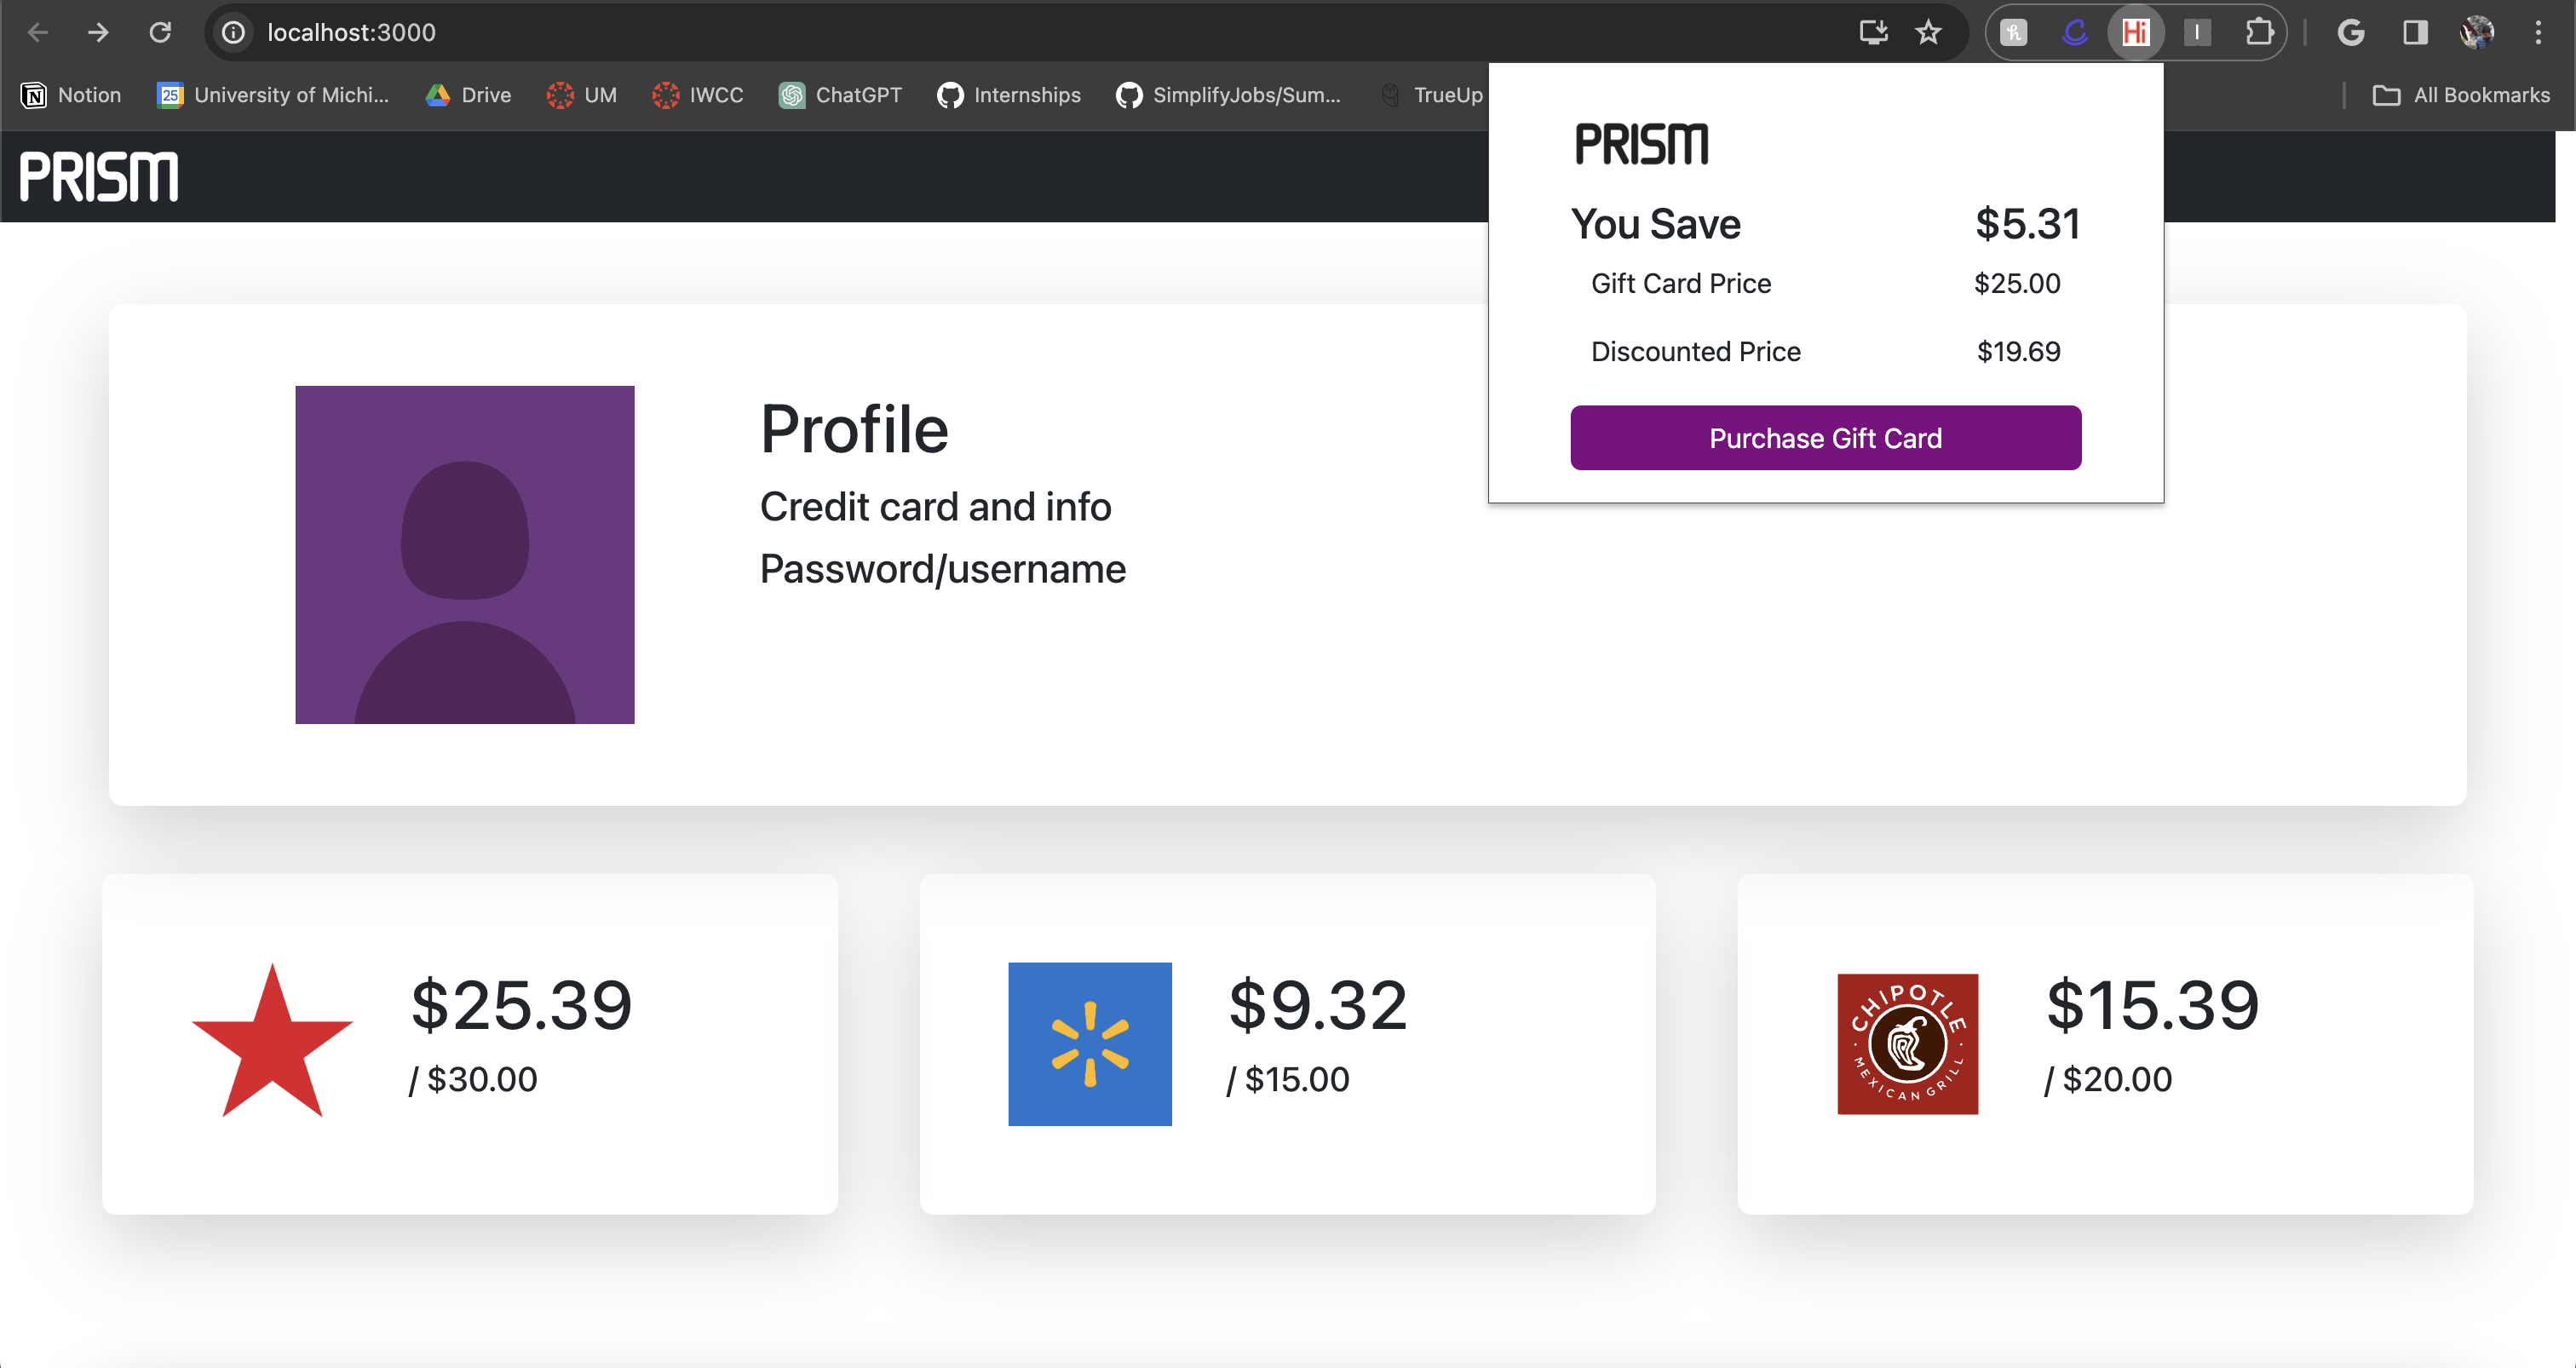Open the Hi extension icon
2576x1368 pixels.
tap(2135, 32)
